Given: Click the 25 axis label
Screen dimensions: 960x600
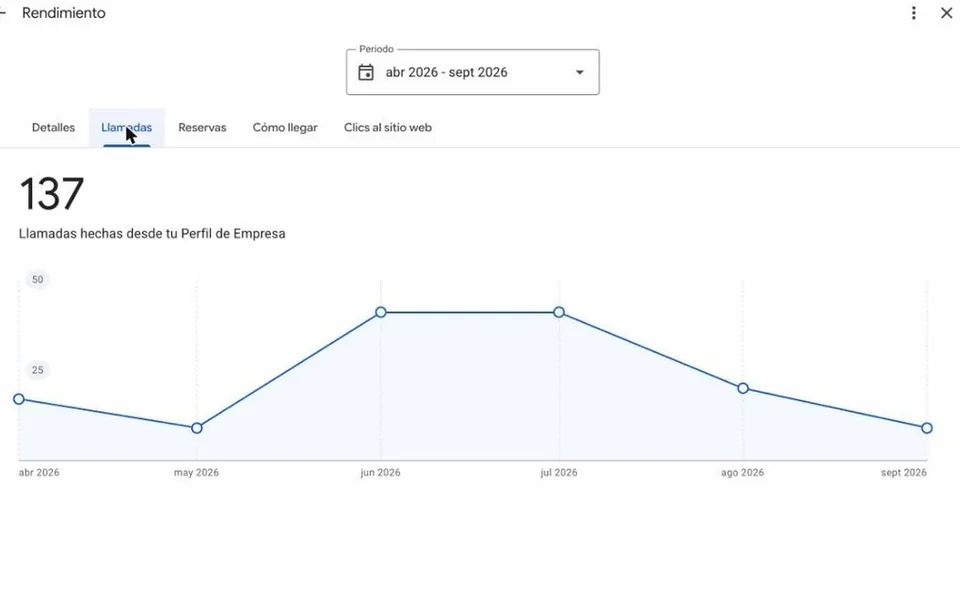Looking at the screenshot, I should click(37, 370).
